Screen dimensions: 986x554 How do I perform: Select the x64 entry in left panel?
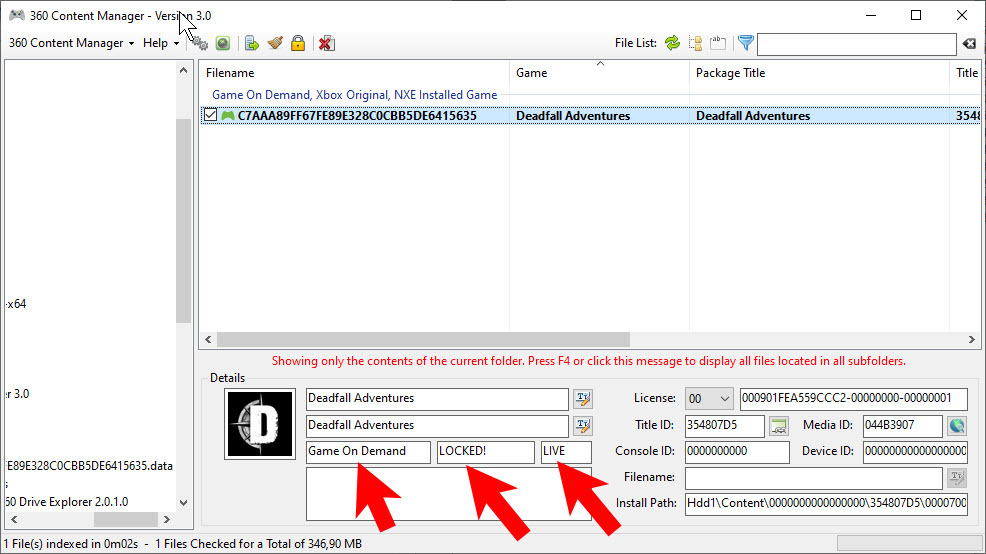(x=16, y=304)
